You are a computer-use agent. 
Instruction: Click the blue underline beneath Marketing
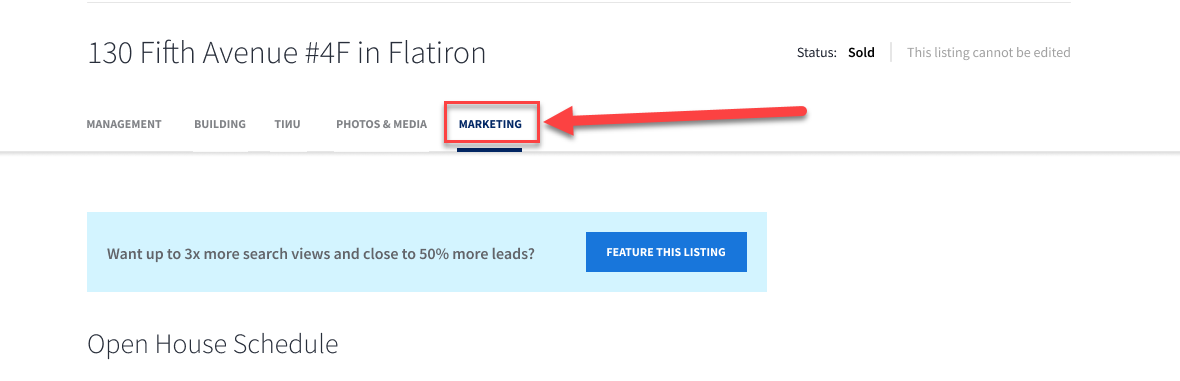coord(489,150)
